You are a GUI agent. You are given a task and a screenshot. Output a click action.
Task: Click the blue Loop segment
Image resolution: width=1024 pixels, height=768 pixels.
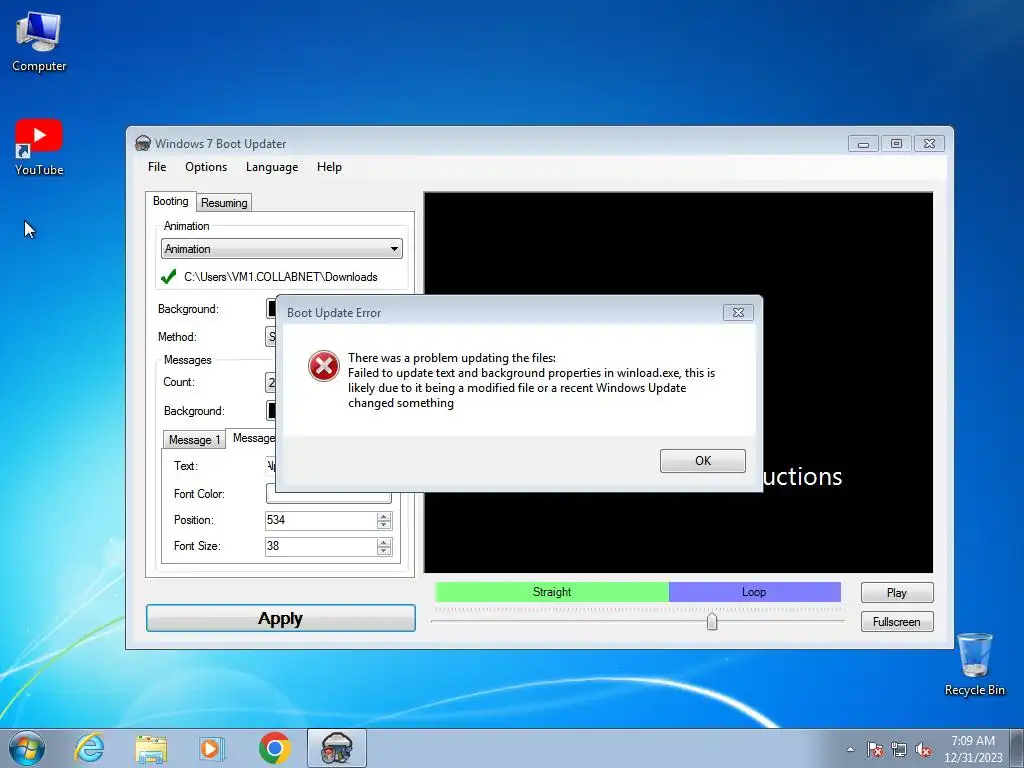click(754, 592)
